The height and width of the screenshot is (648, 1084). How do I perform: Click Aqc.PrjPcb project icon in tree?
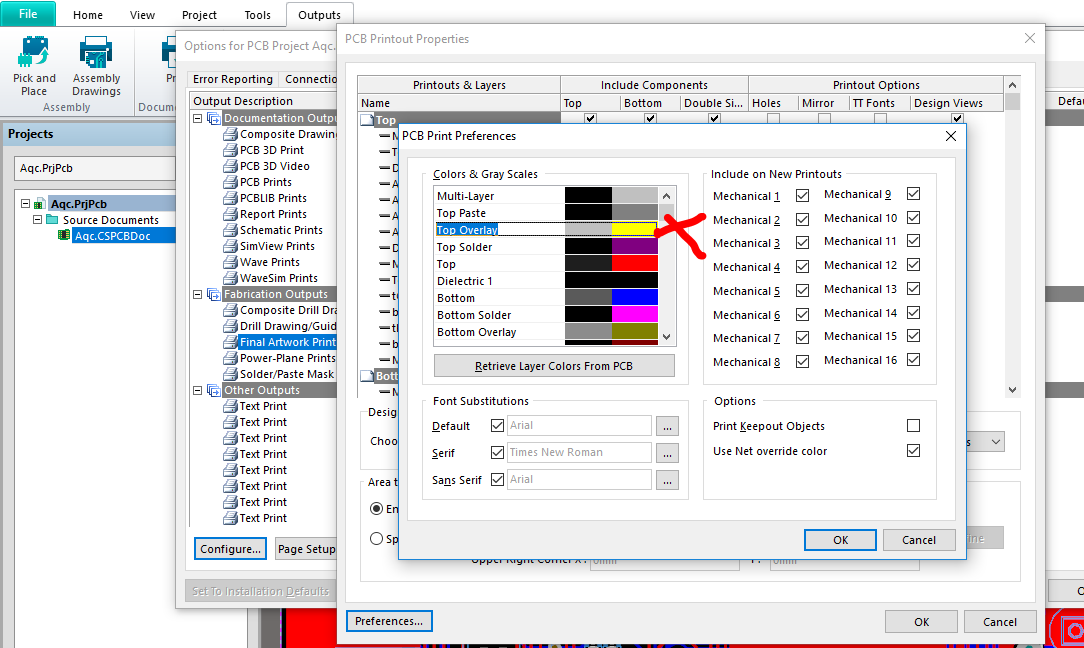click(x=39, y=204)
